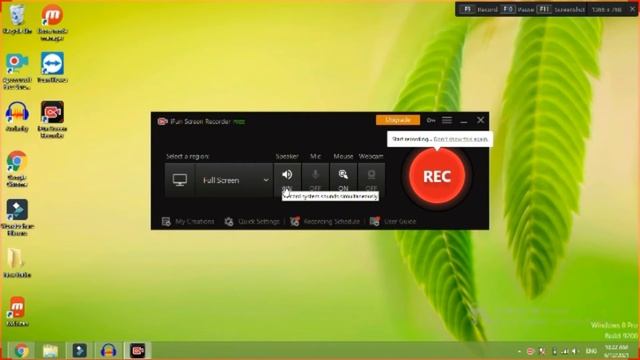Show hidden system tray icons
Image resolution: width=640 pixels, height=360 pixels.
click(x=519, y=351)
